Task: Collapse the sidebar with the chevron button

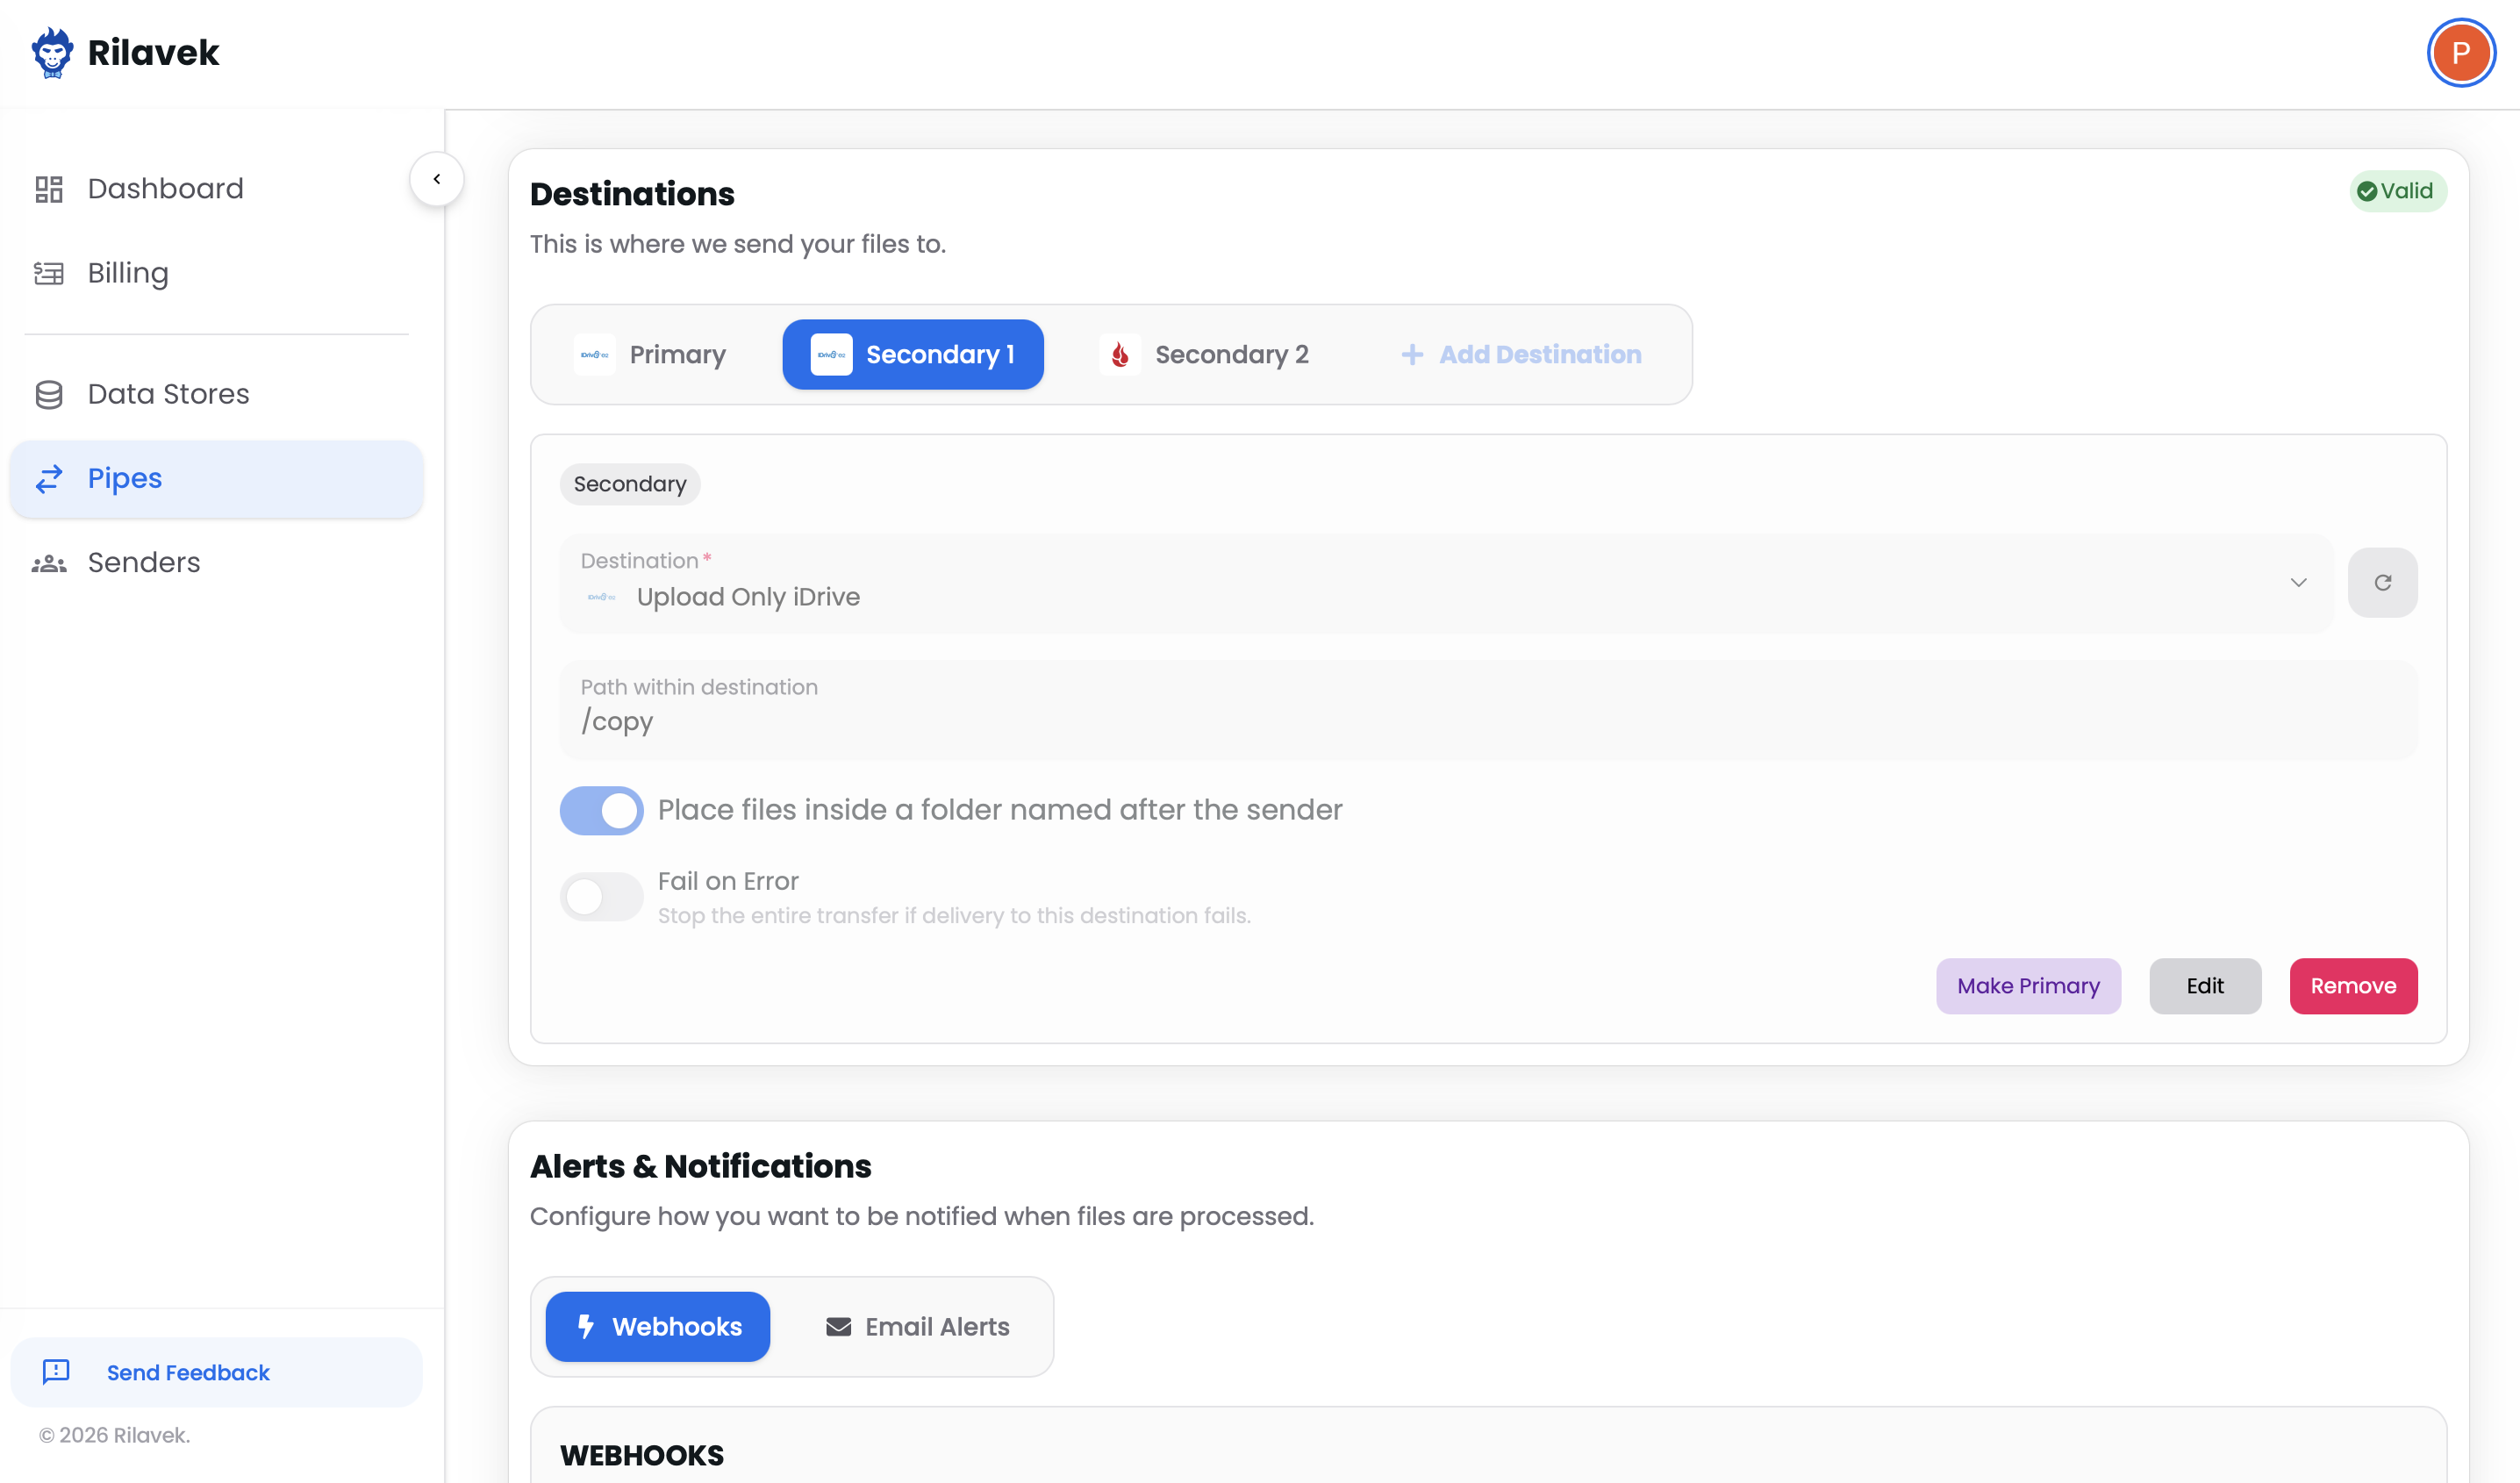Action: pos(437,179)
